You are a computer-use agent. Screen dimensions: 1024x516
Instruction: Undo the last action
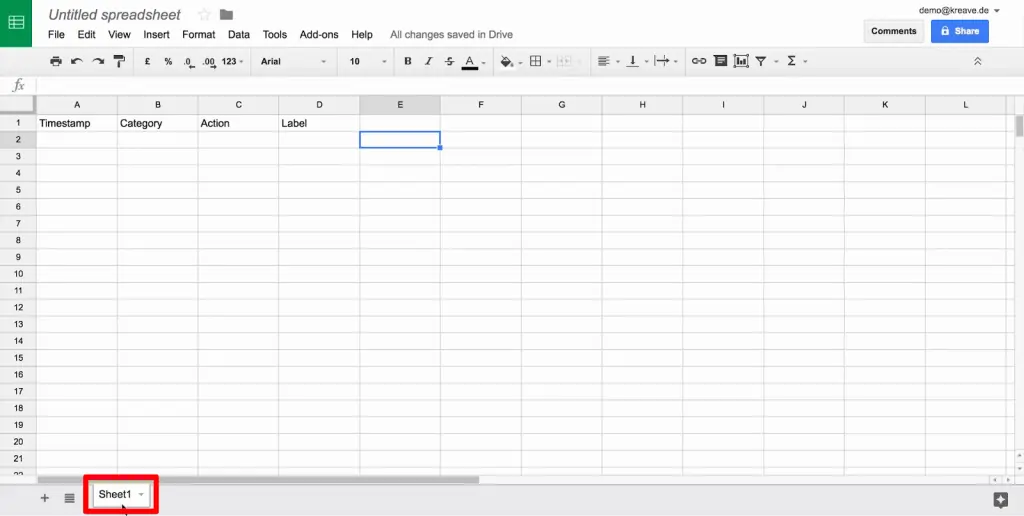click(x=77, y=61)
